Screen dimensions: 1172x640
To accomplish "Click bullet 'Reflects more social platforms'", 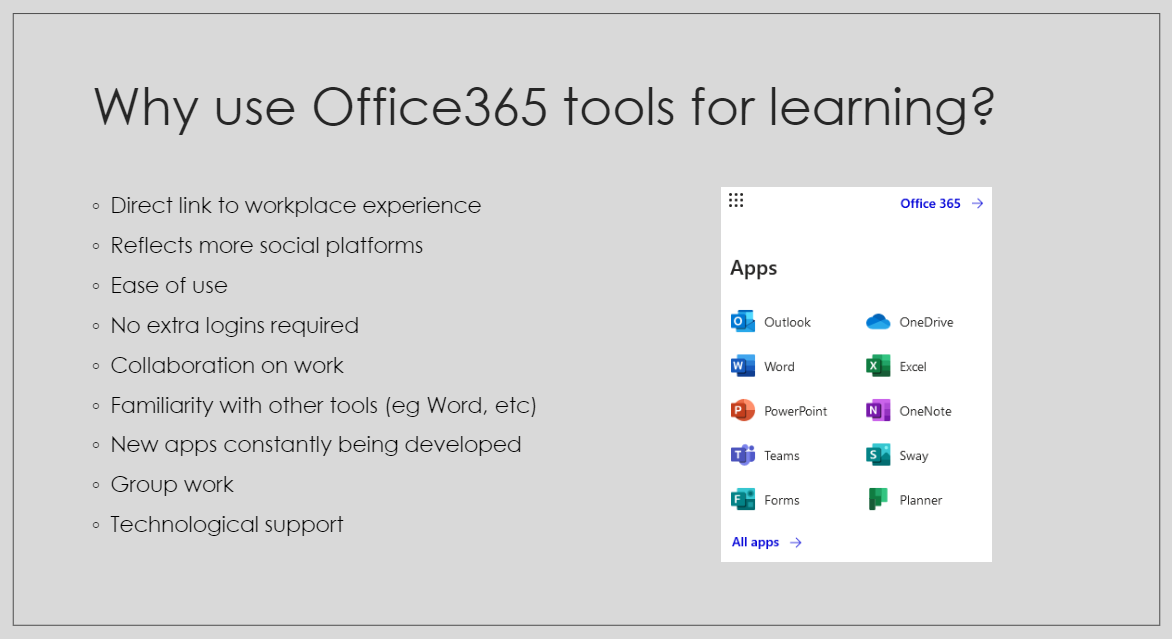I will tap(267, 245).
